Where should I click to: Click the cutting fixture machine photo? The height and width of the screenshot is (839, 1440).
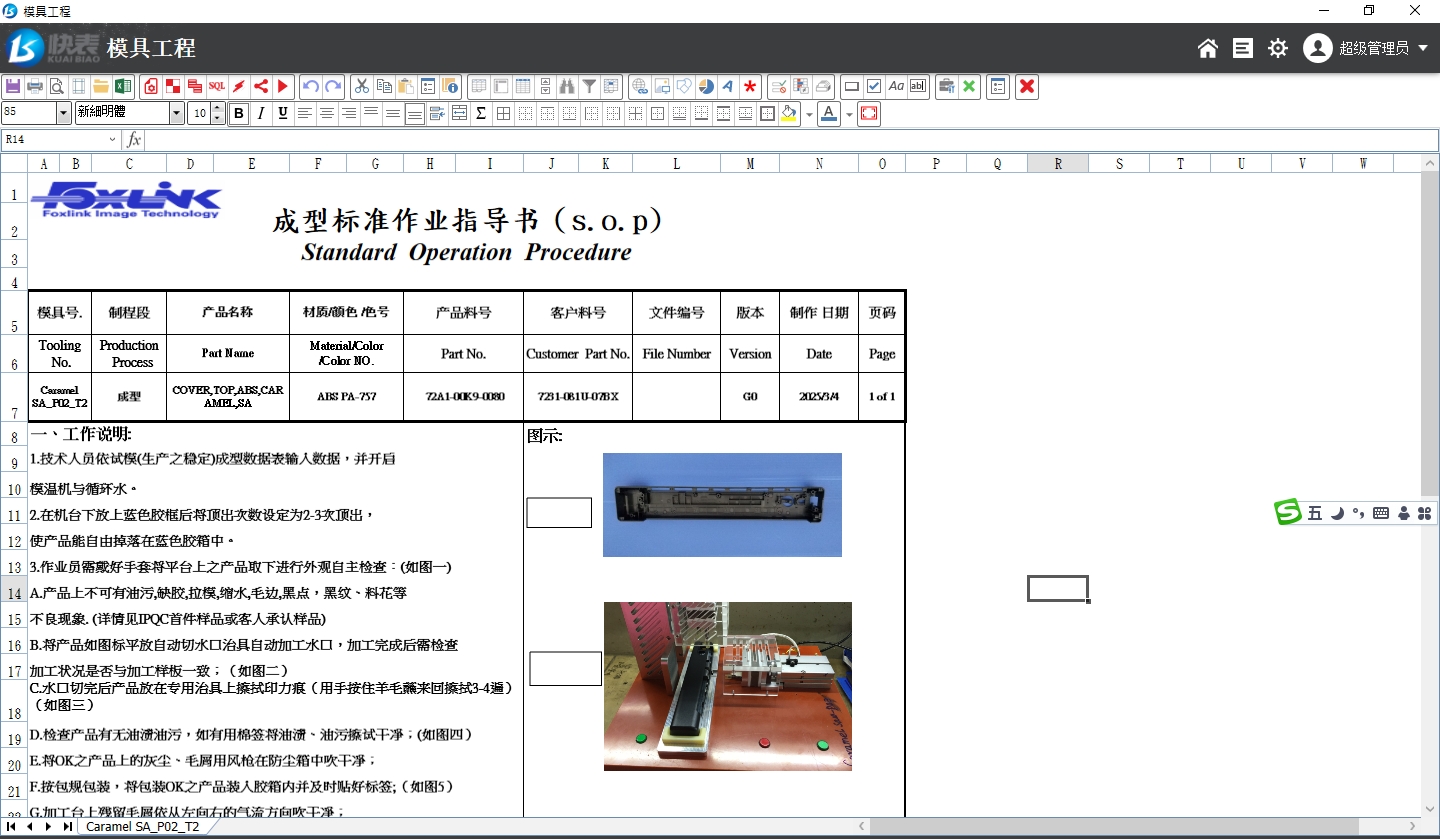(728, 686)
